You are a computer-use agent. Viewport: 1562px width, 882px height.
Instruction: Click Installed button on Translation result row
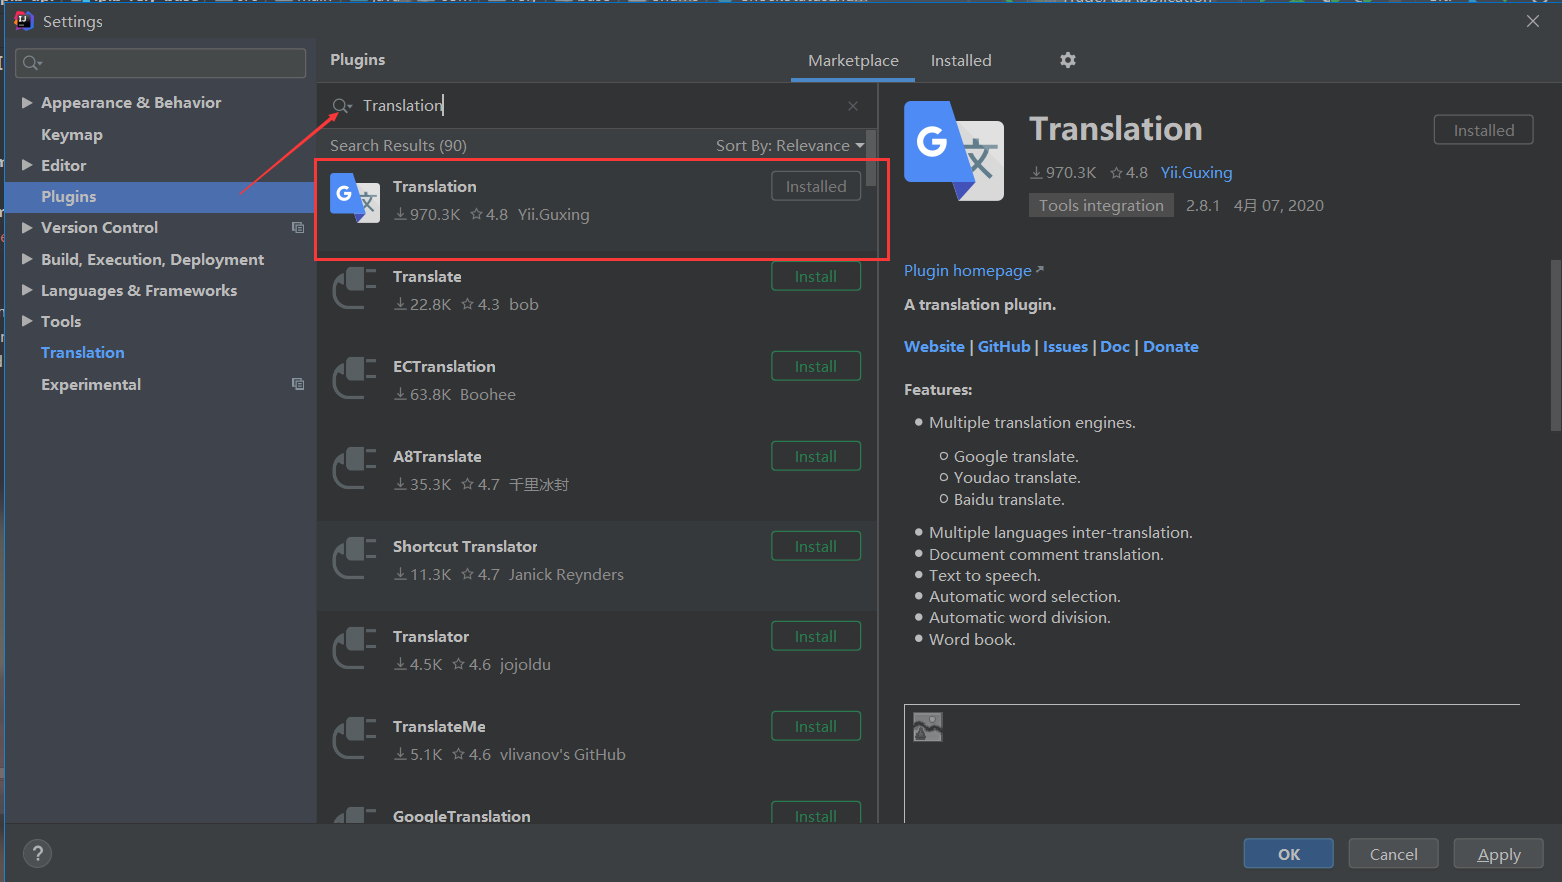coord(816,187)
